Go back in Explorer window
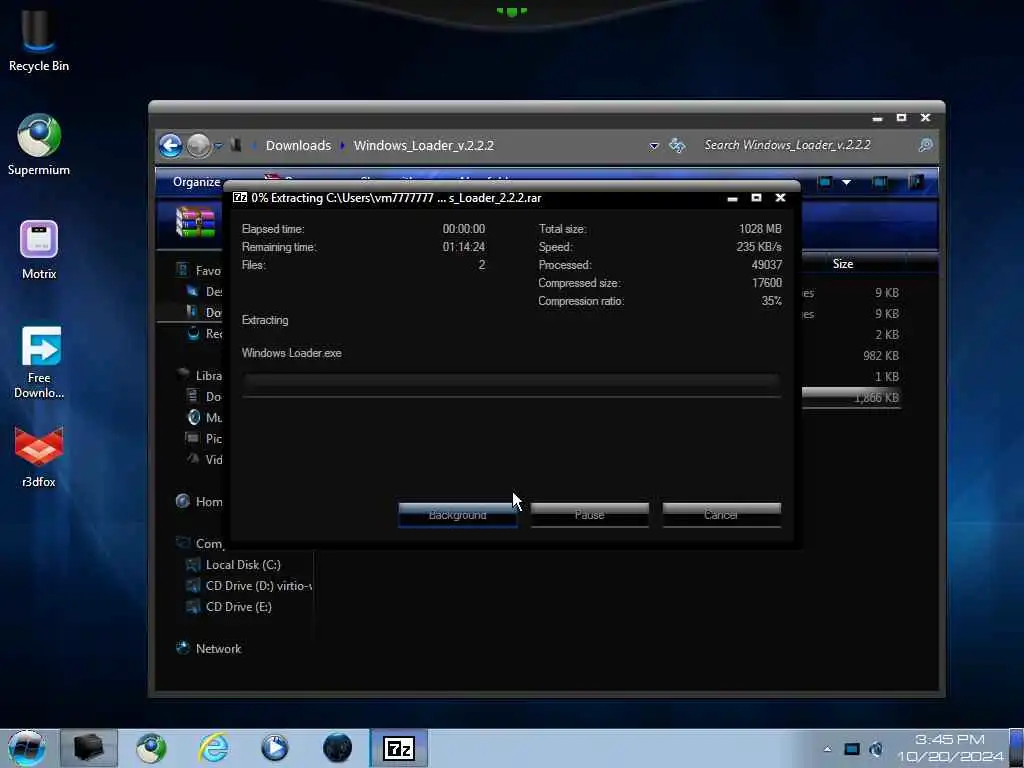This screenshot has height=768, width=1024. point(170,145)
